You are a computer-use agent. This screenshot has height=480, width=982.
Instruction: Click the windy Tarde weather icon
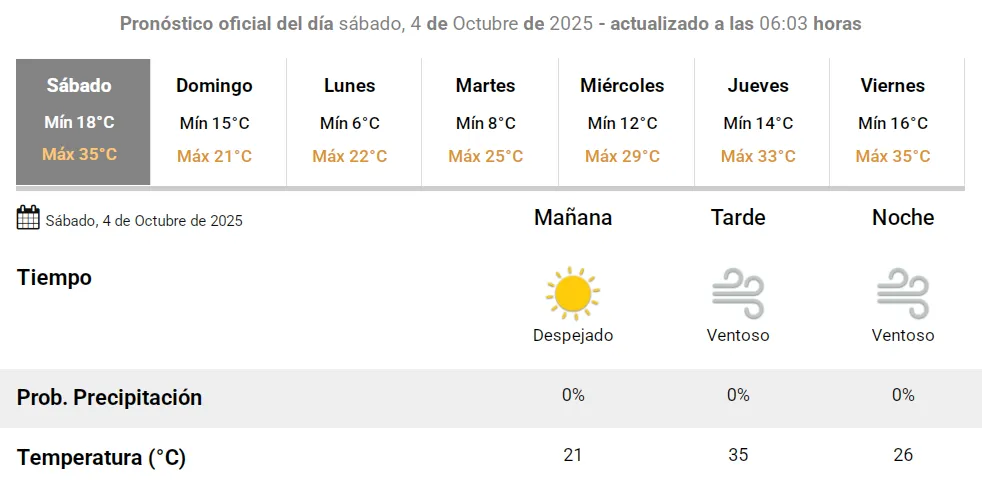738,293
